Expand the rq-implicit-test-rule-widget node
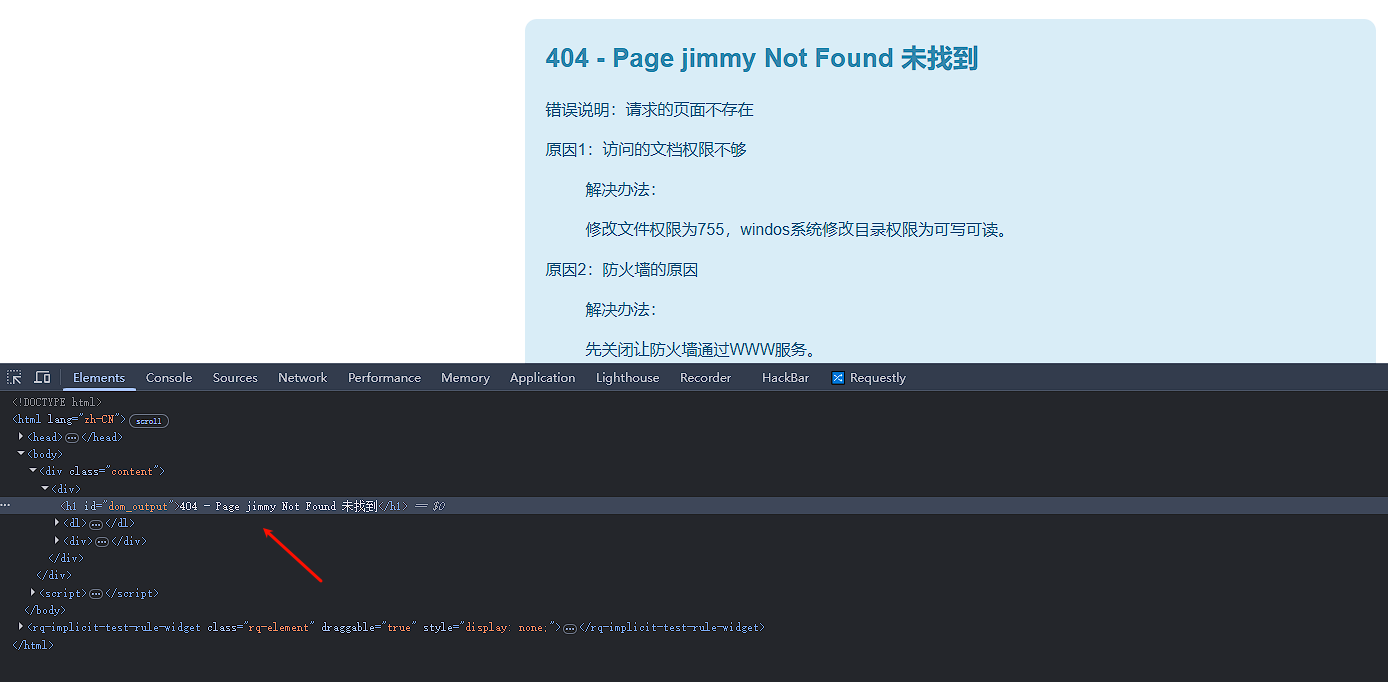Screen dimensions: 1388x682 pos(21,627)
